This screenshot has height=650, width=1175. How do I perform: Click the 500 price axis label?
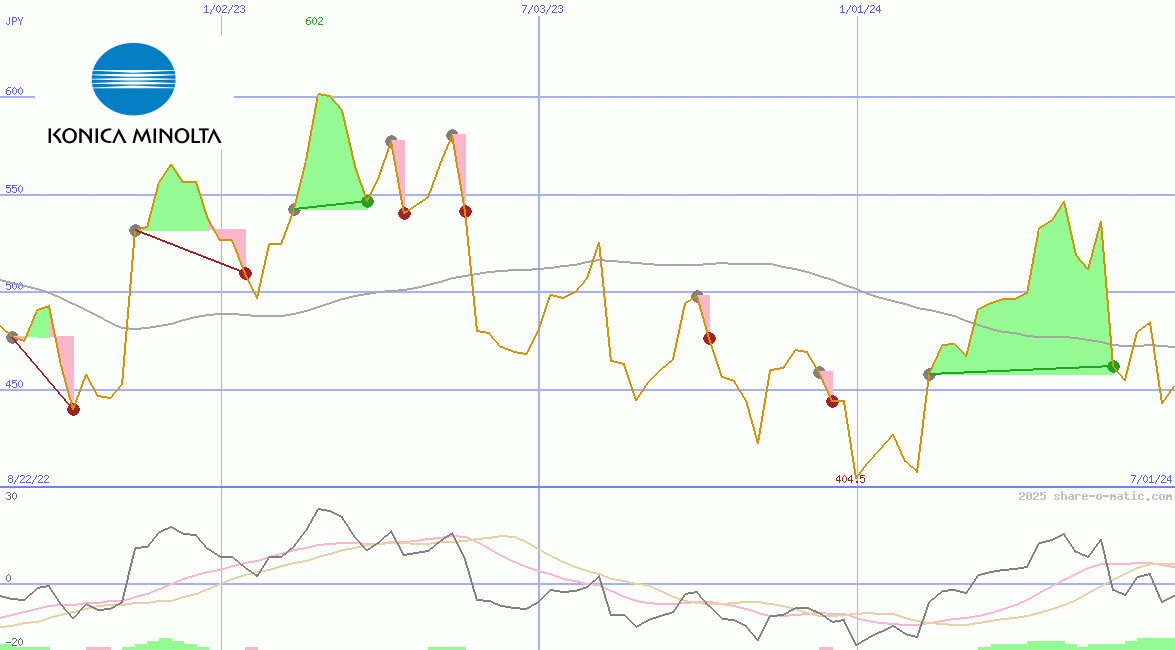[x=14, y=286]
